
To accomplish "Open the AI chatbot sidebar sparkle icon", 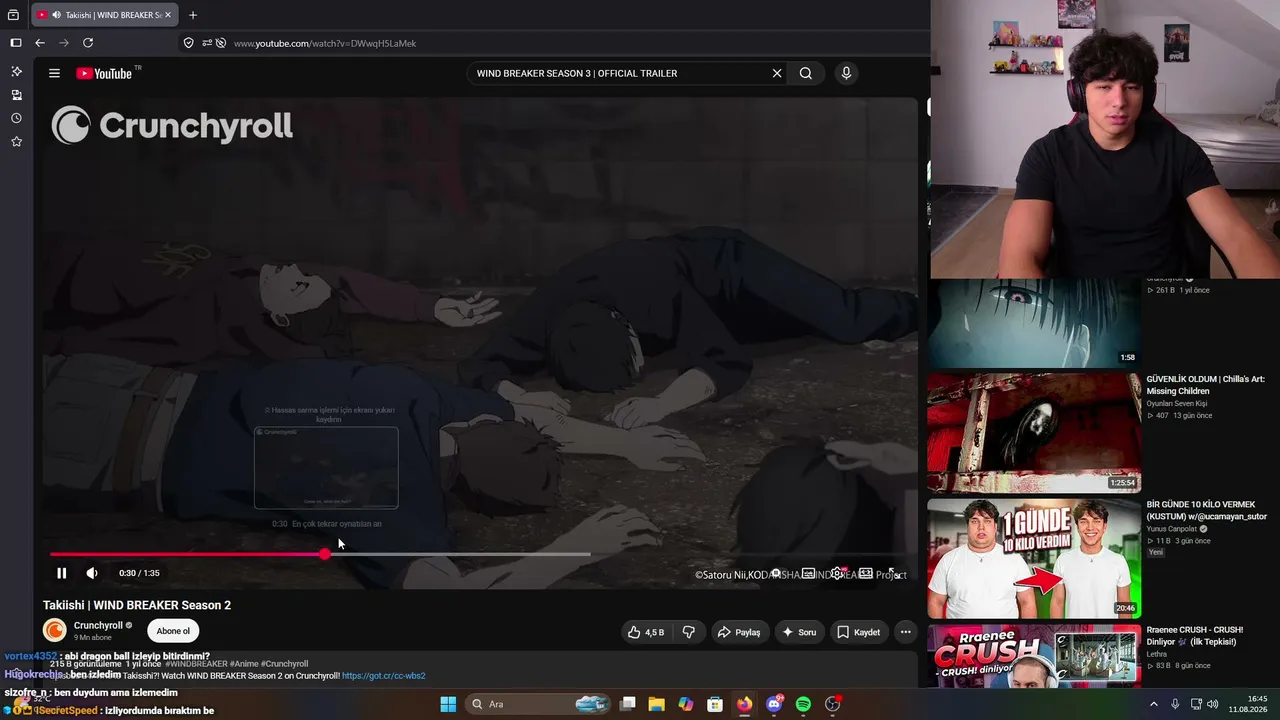I will (16, 71).
